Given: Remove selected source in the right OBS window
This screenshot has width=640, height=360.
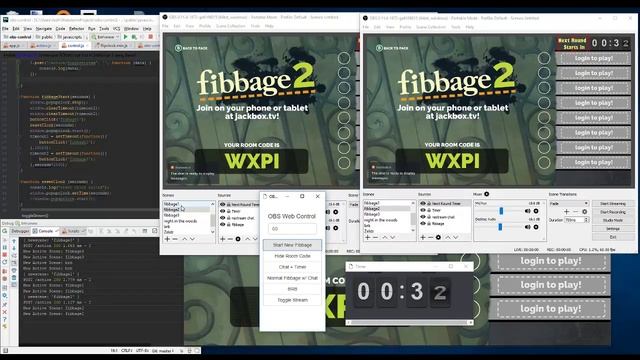Looking at the screenshot, I should click(x=430, y=237).
